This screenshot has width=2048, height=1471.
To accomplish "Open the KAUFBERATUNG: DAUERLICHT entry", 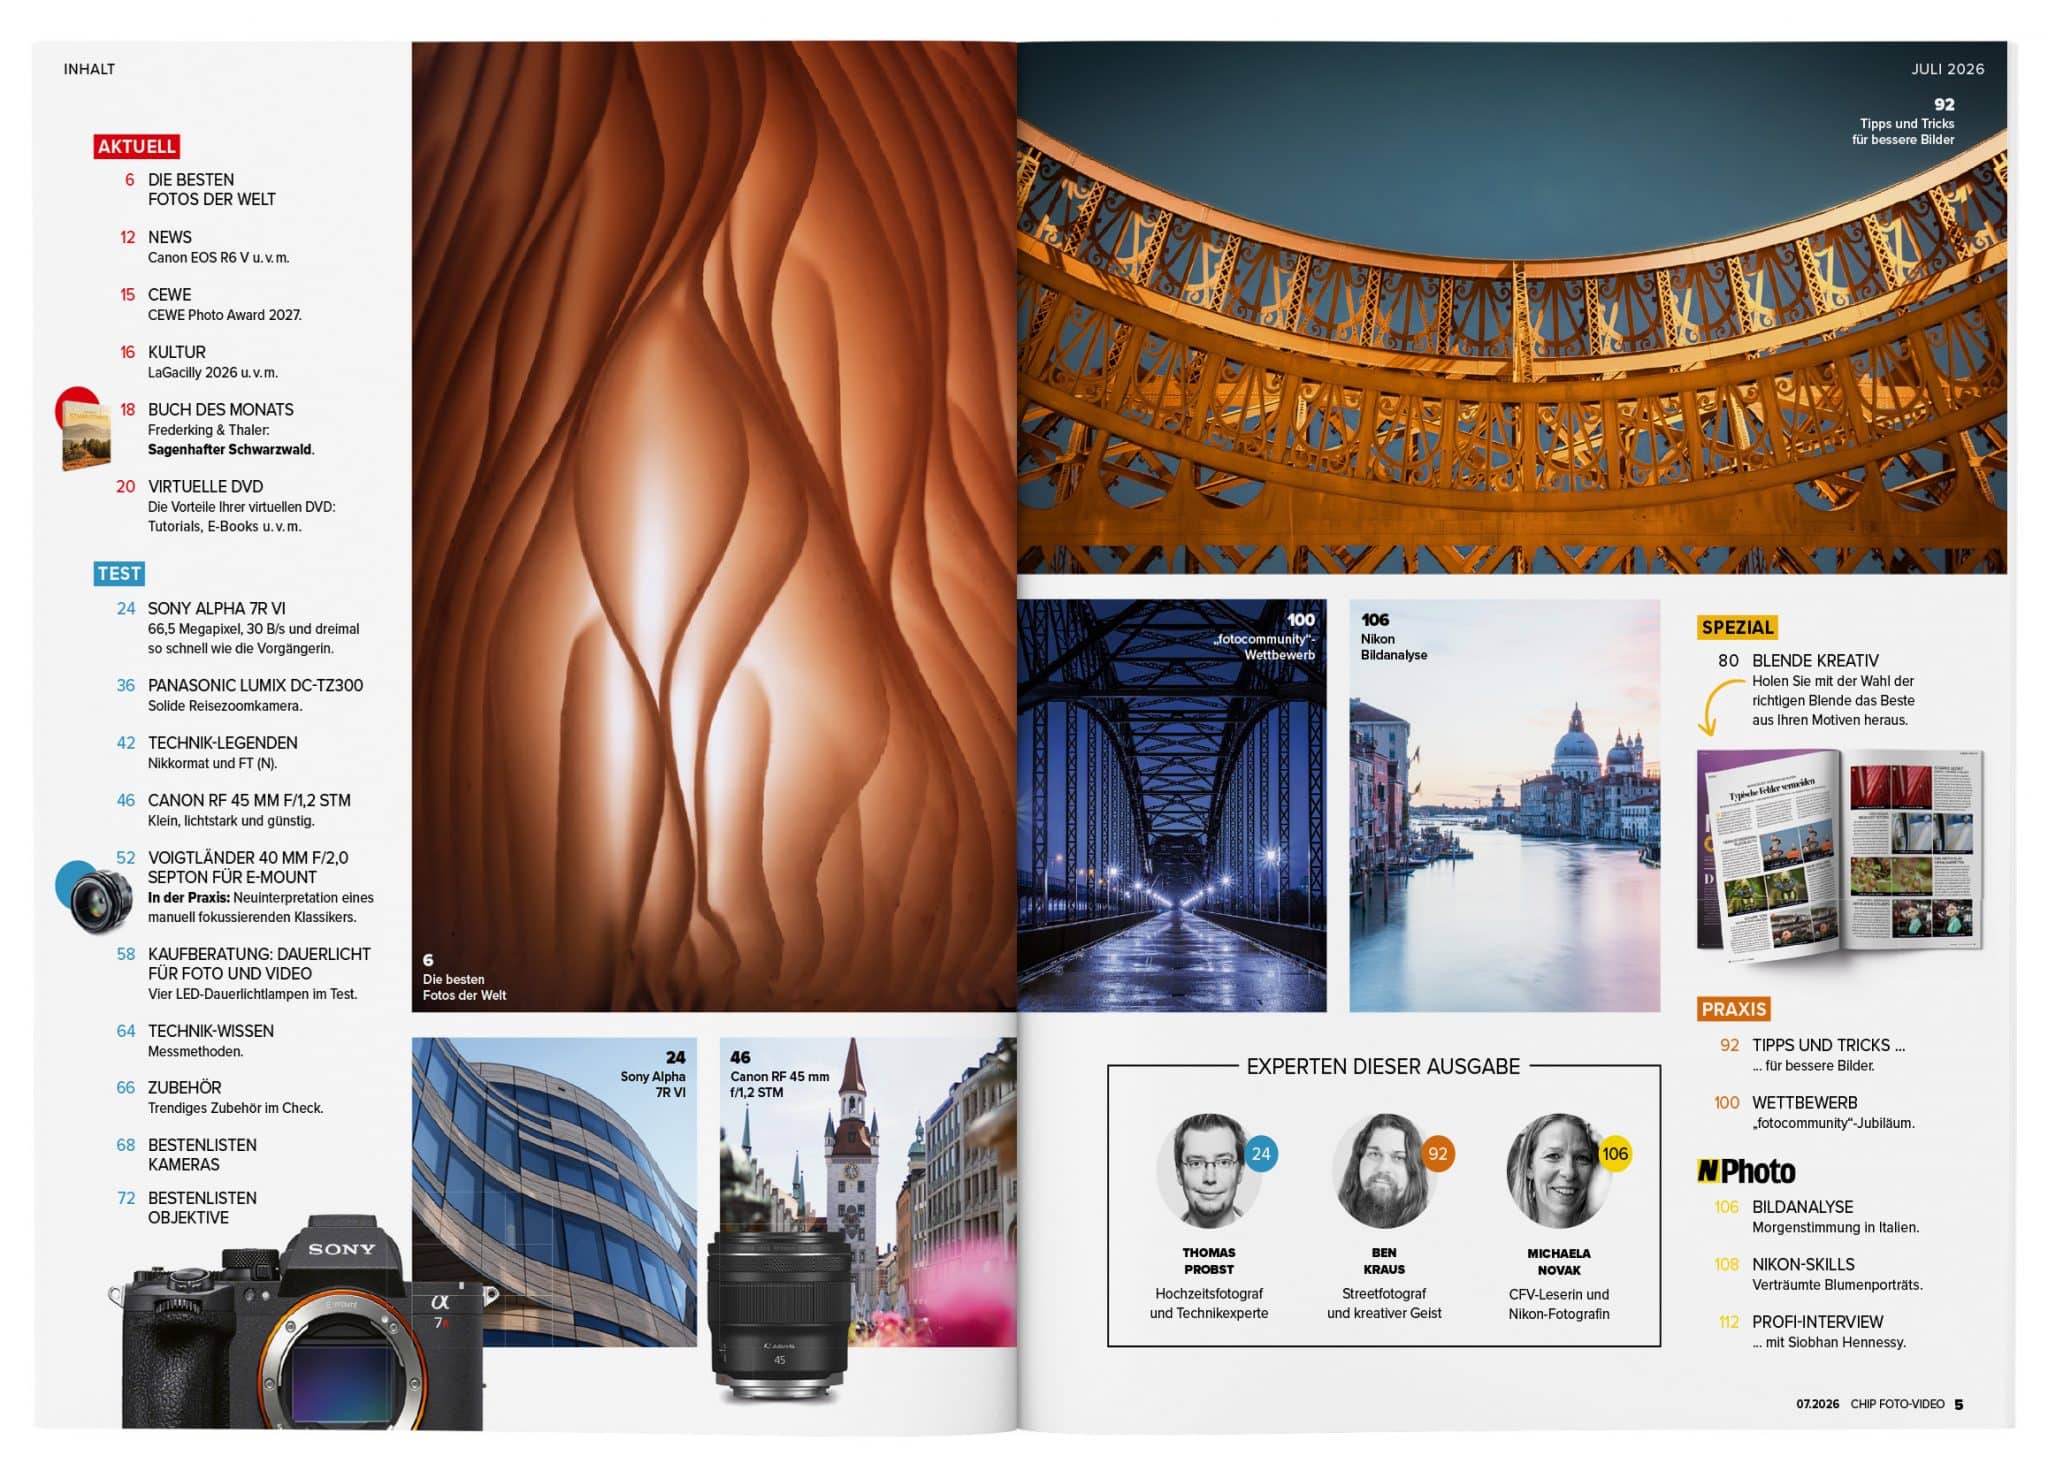I will point(259,964).
